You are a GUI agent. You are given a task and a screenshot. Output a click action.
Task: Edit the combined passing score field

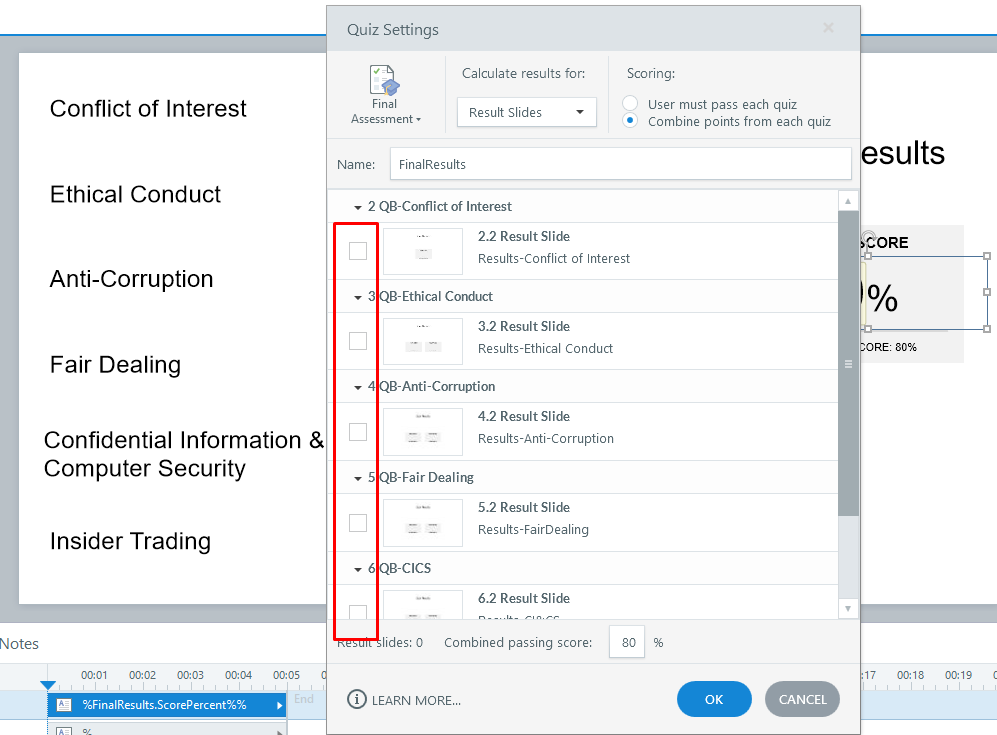point(627,642)
